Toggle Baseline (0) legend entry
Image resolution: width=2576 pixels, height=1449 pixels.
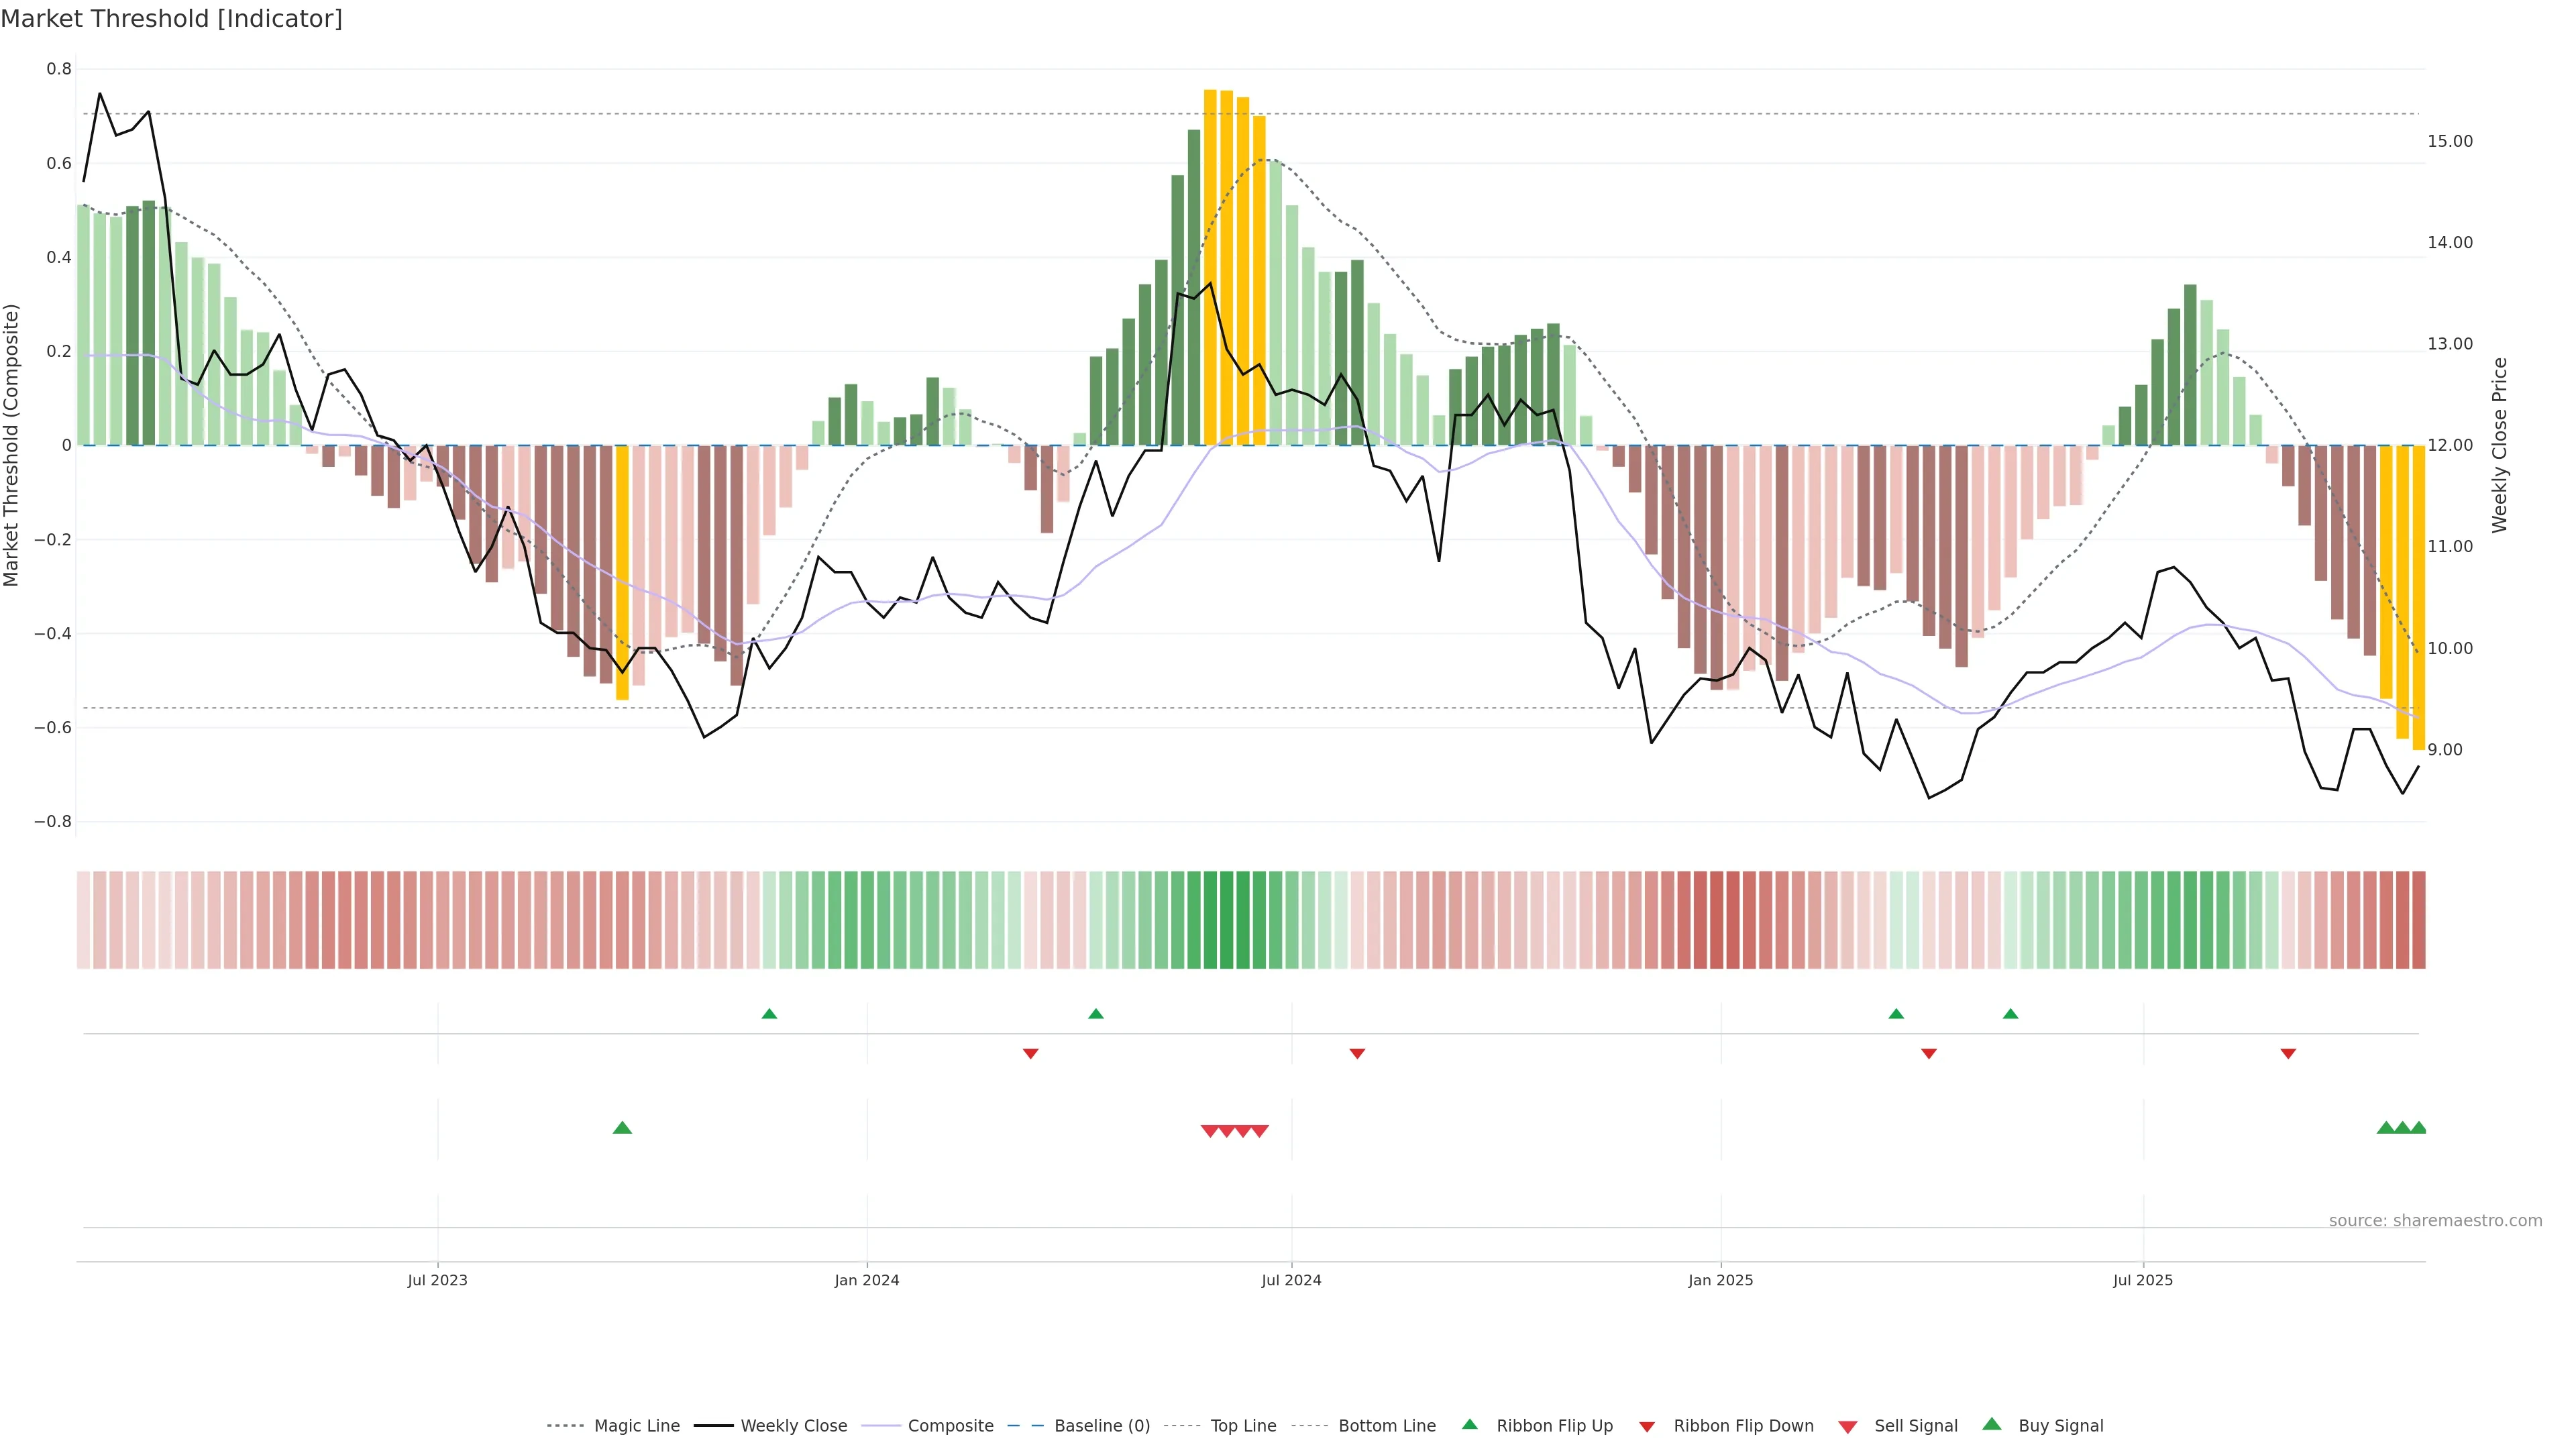pos(1102,1426)
